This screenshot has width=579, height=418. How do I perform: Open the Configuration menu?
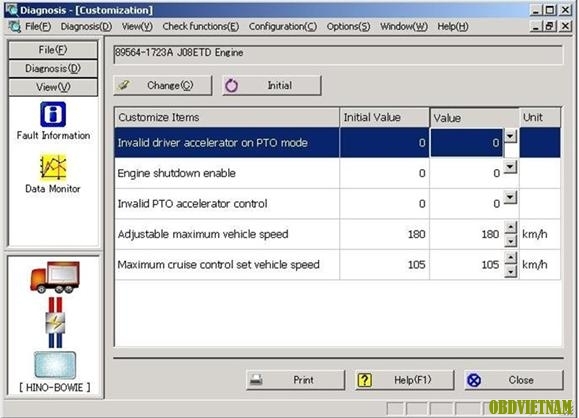[x=283, y=27]
